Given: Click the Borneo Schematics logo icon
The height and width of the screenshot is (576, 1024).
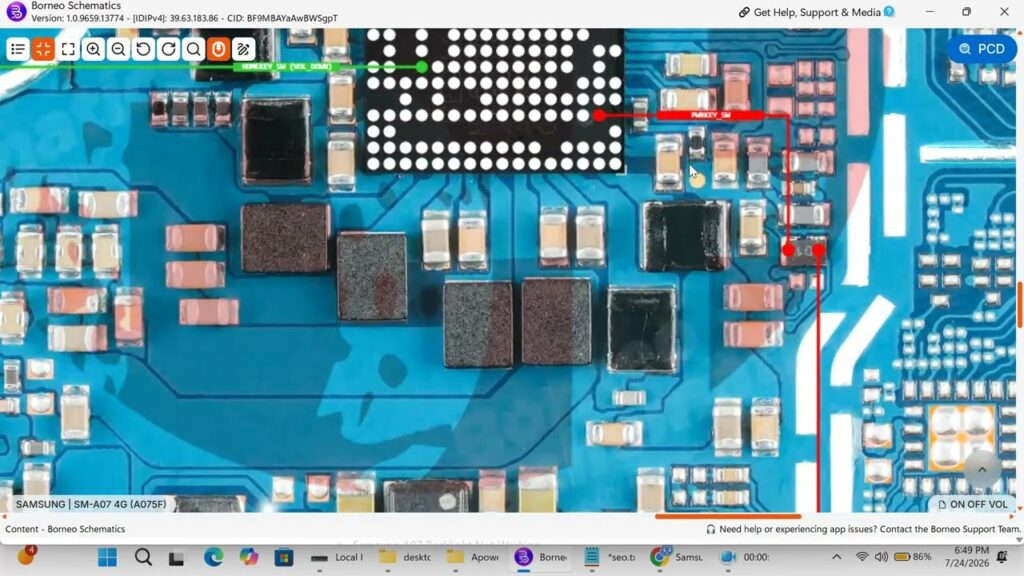Looking at the screenshot, I should tap(16, 11).
